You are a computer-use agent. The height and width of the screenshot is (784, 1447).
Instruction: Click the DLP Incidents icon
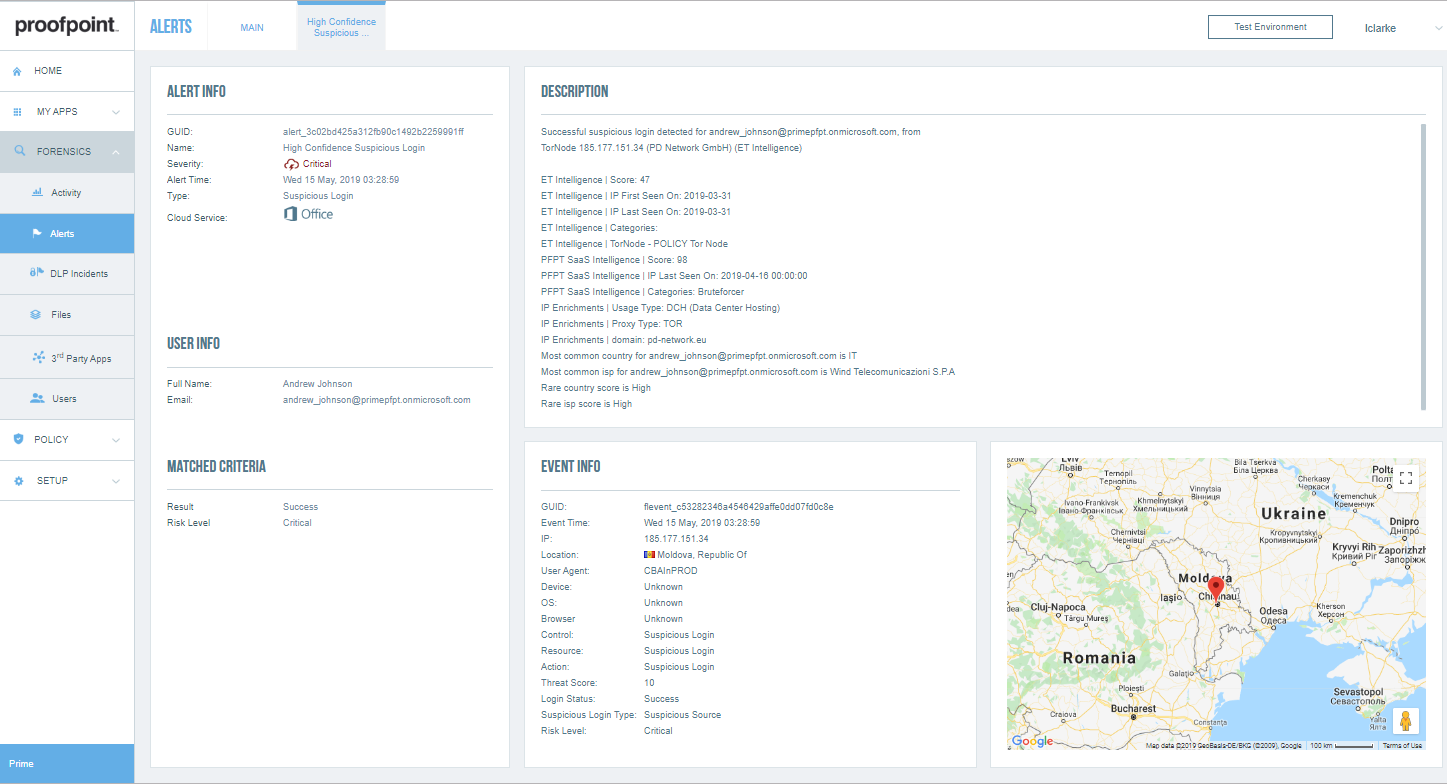click(x=37, y=273)
